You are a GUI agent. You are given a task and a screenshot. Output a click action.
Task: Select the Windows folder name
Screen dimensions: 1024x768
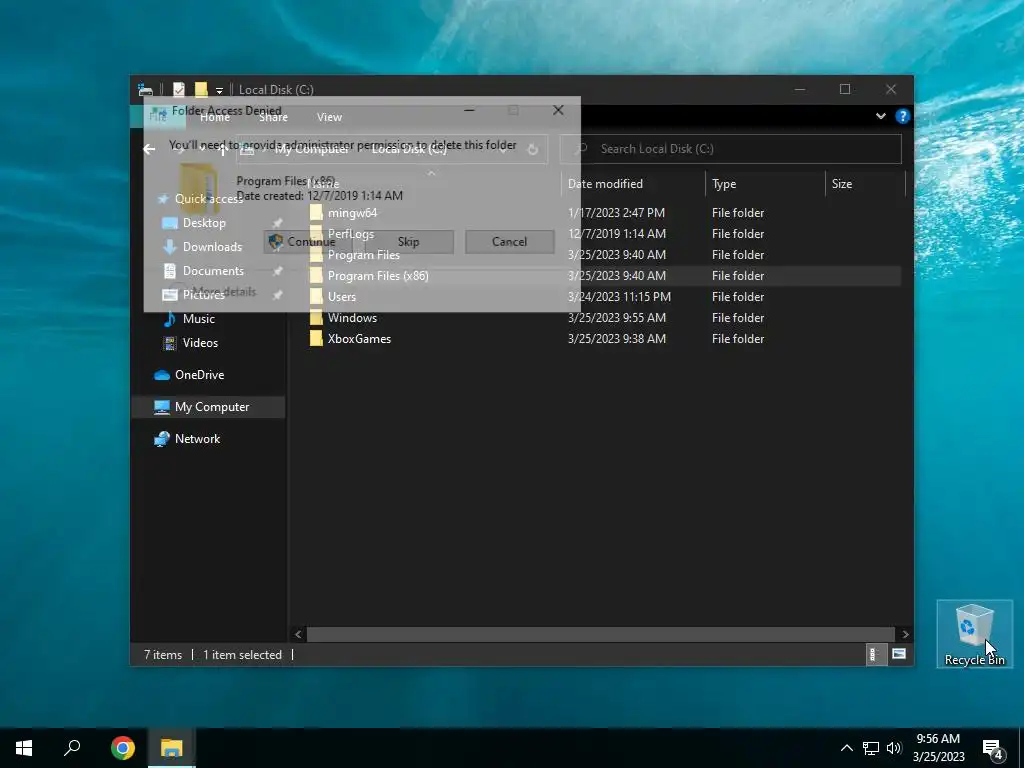coord(352,317)
